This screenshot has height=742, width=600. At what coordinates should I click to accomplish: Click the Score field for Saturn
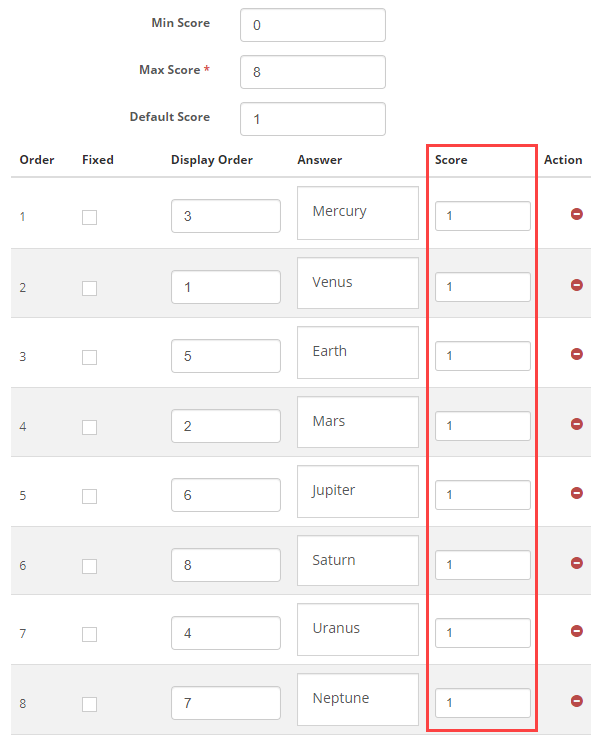482,565
